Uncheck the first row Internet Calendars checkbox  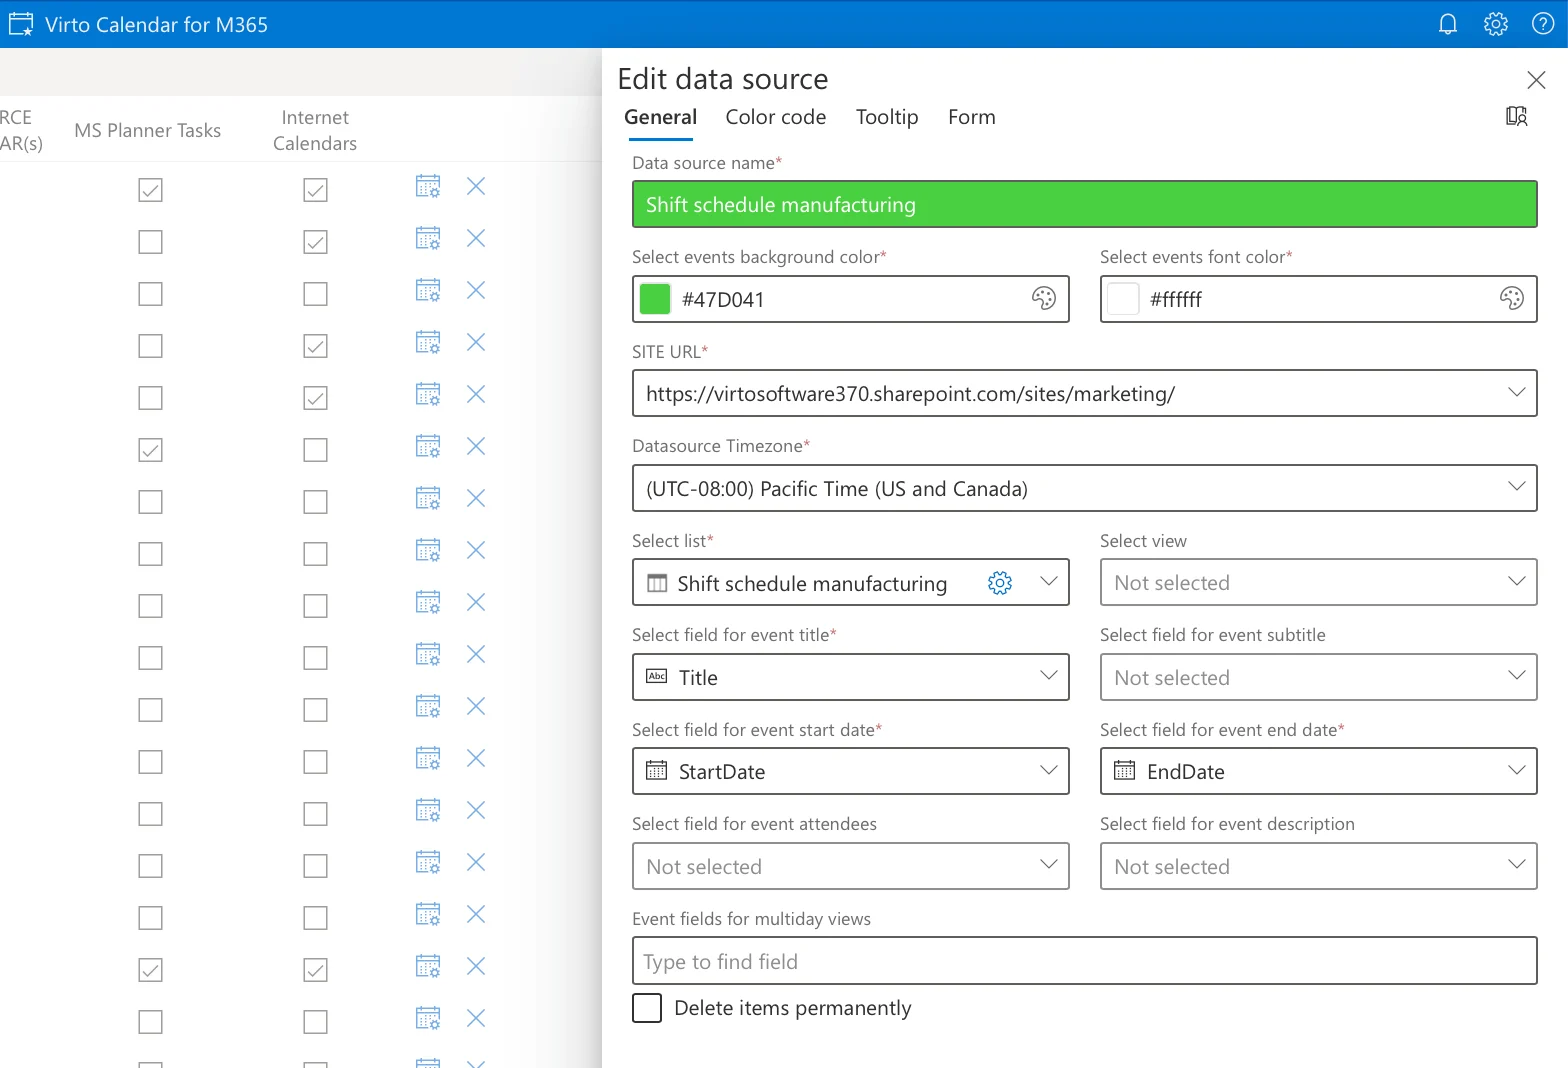315,190
